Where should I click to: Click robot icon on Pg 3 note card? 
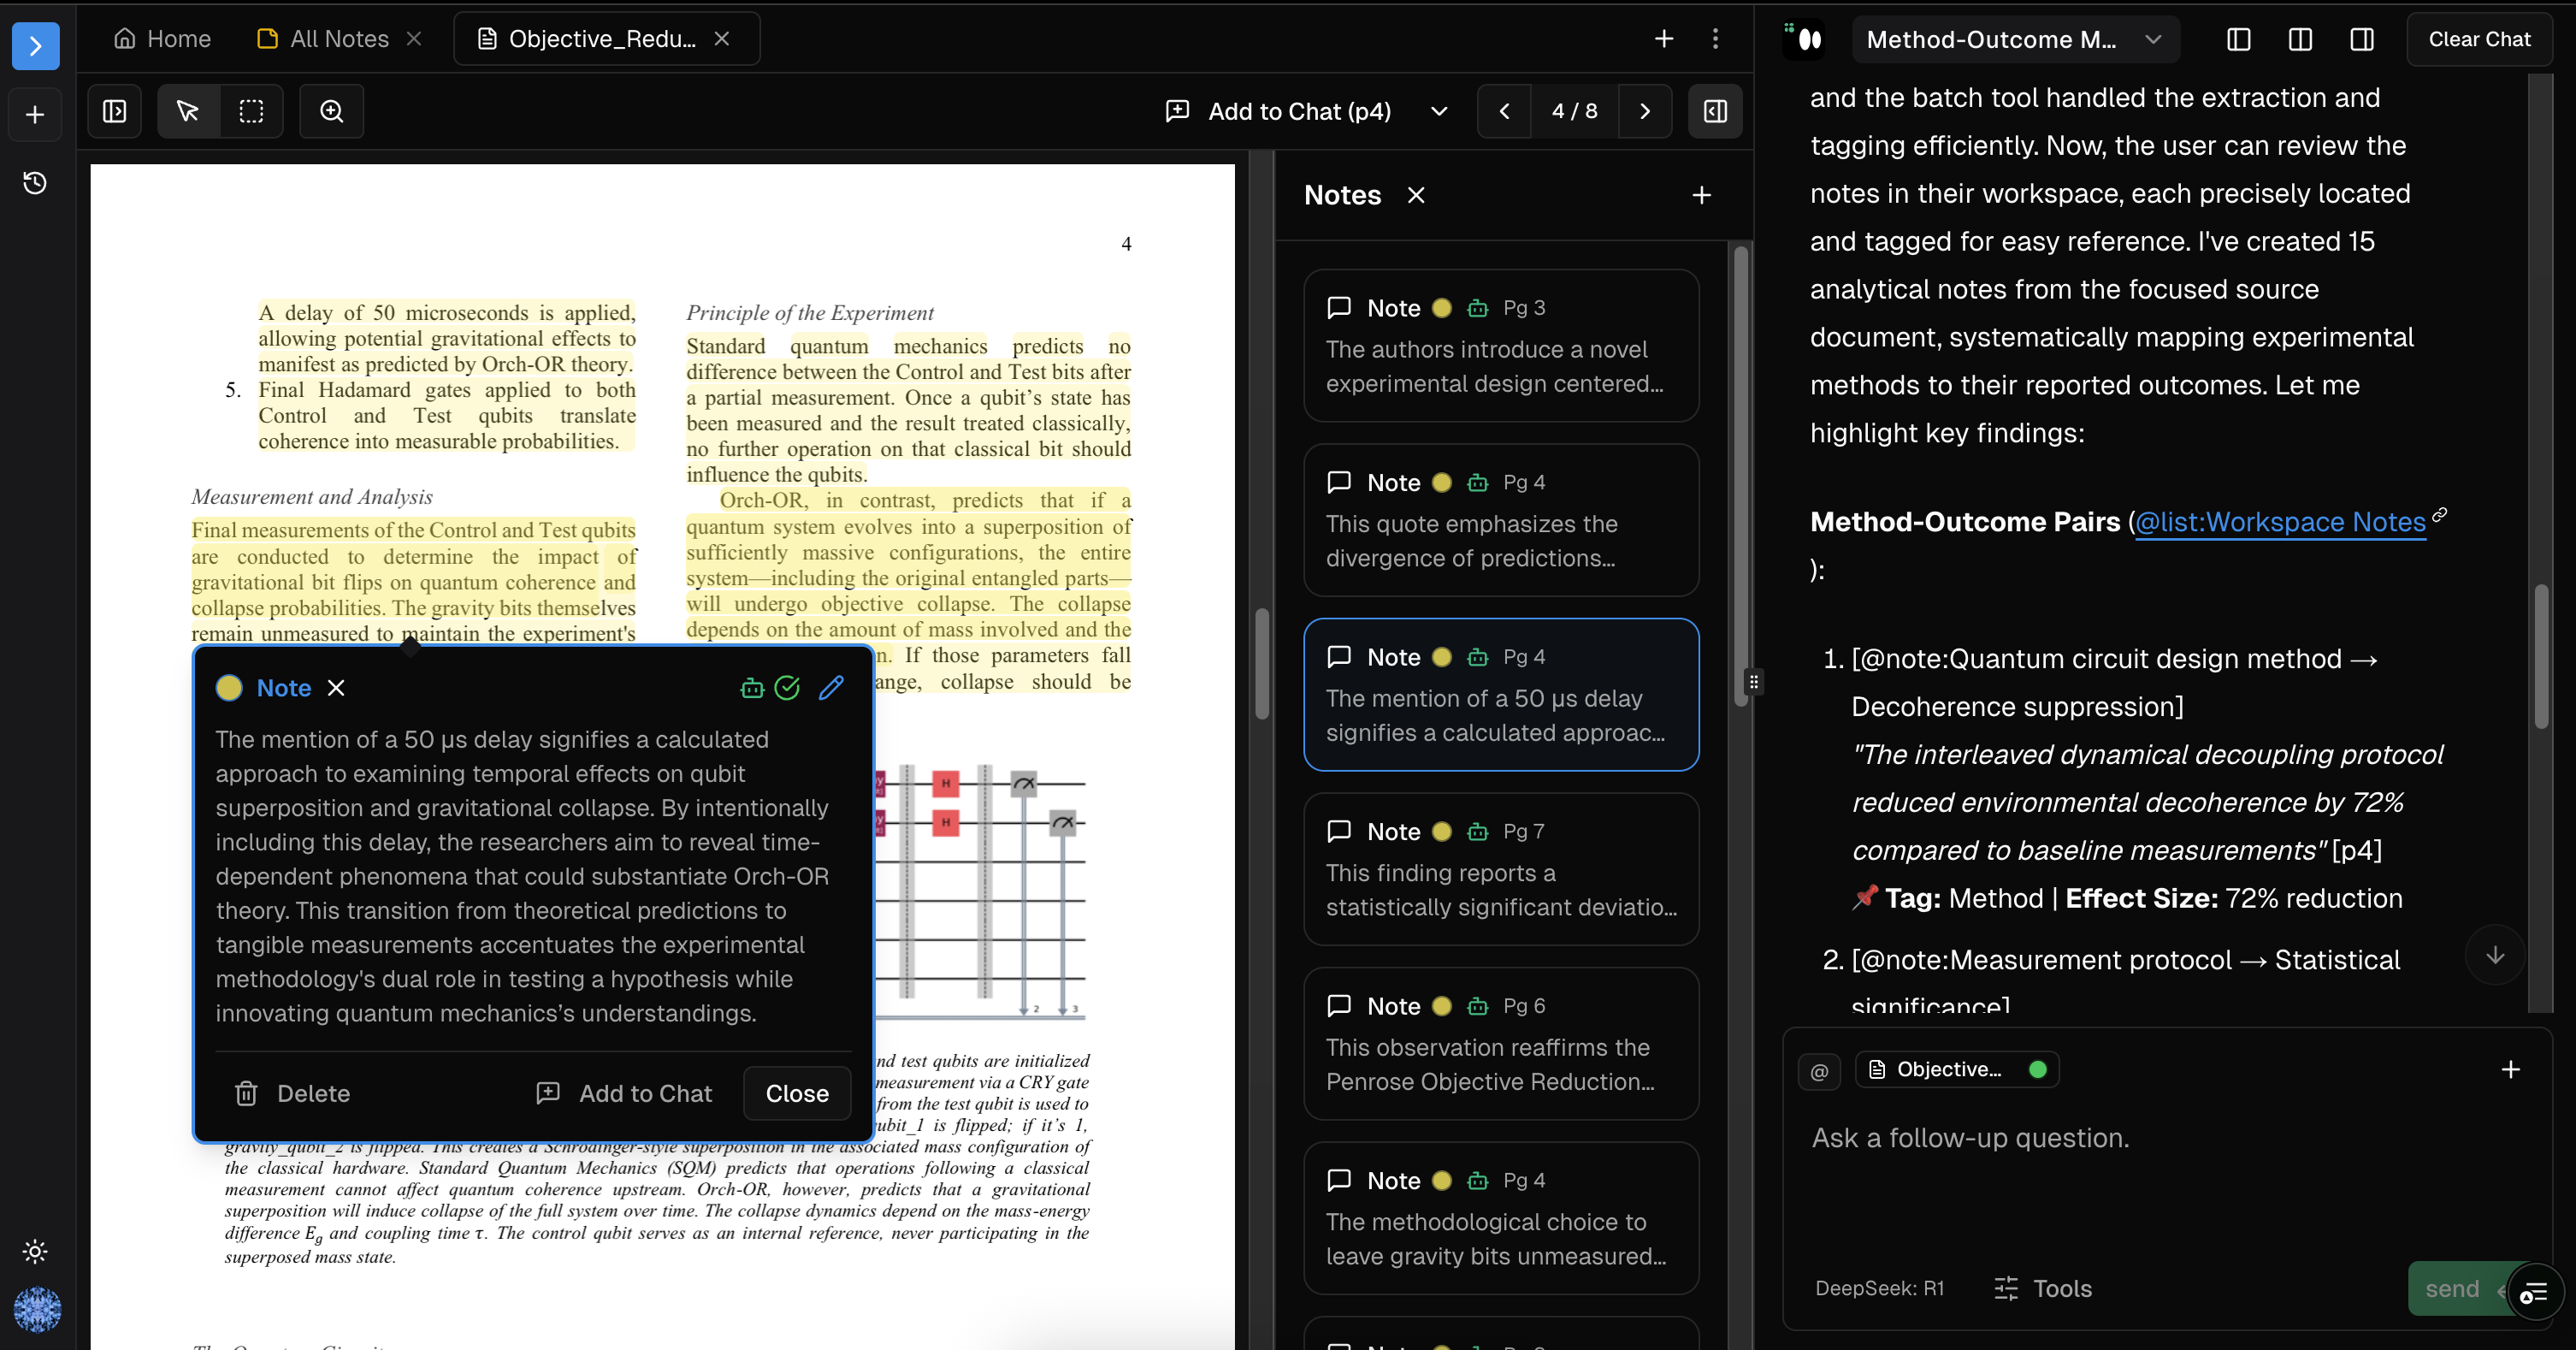click(x=1478, y=308)
